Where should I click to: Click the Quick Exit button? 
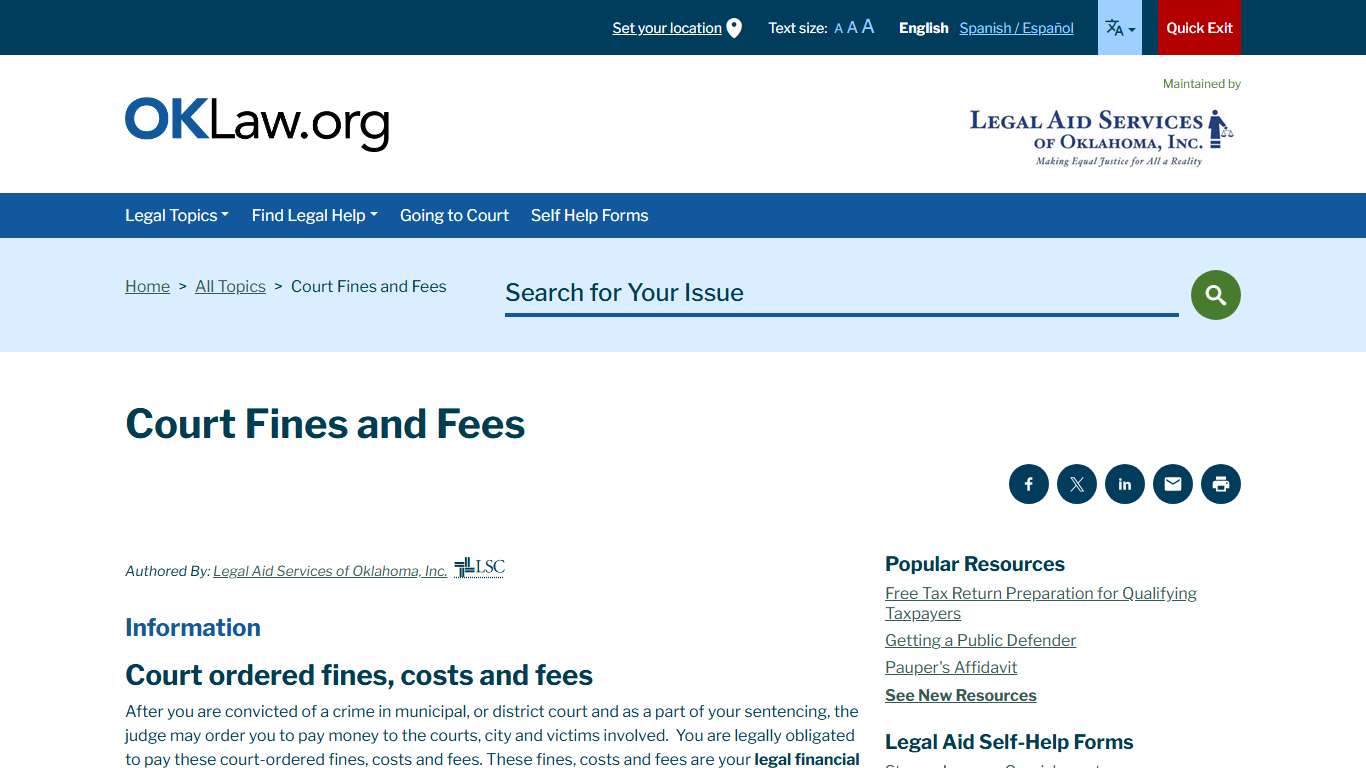point(1199,27)
